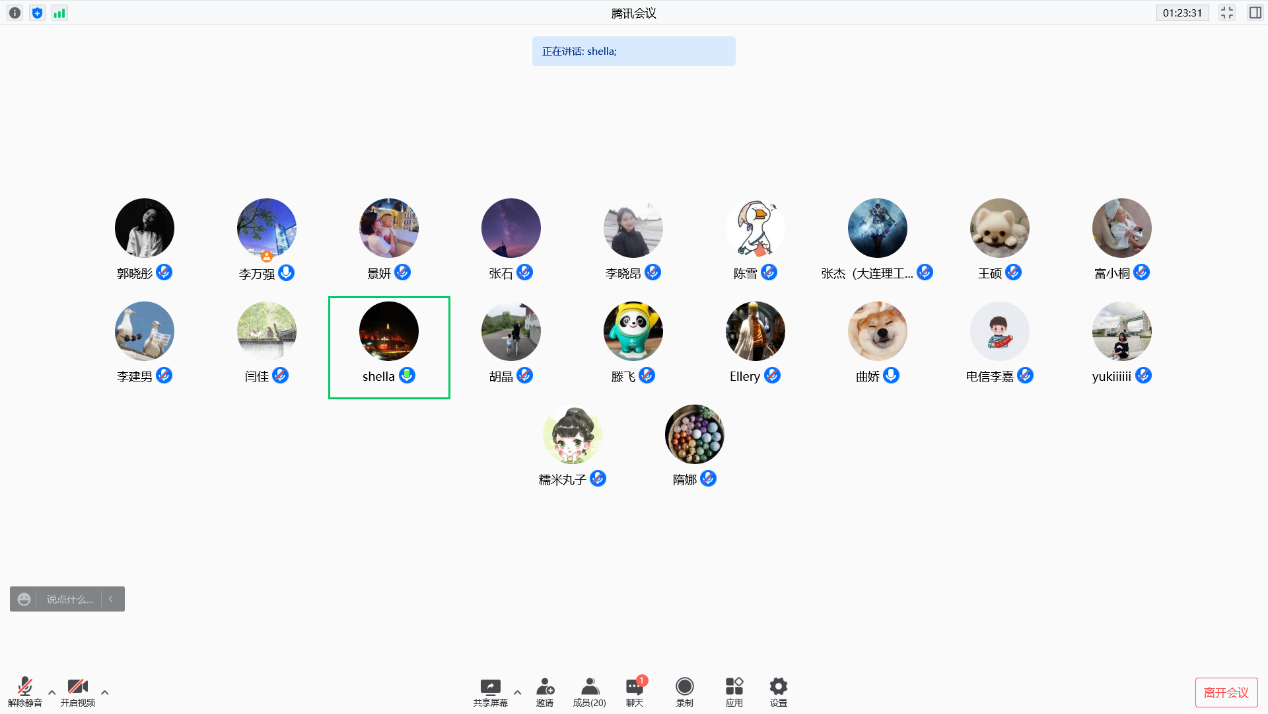Check the green network signal icon
Viewport: 1268px width, 714px height.
tap(60, 13)
